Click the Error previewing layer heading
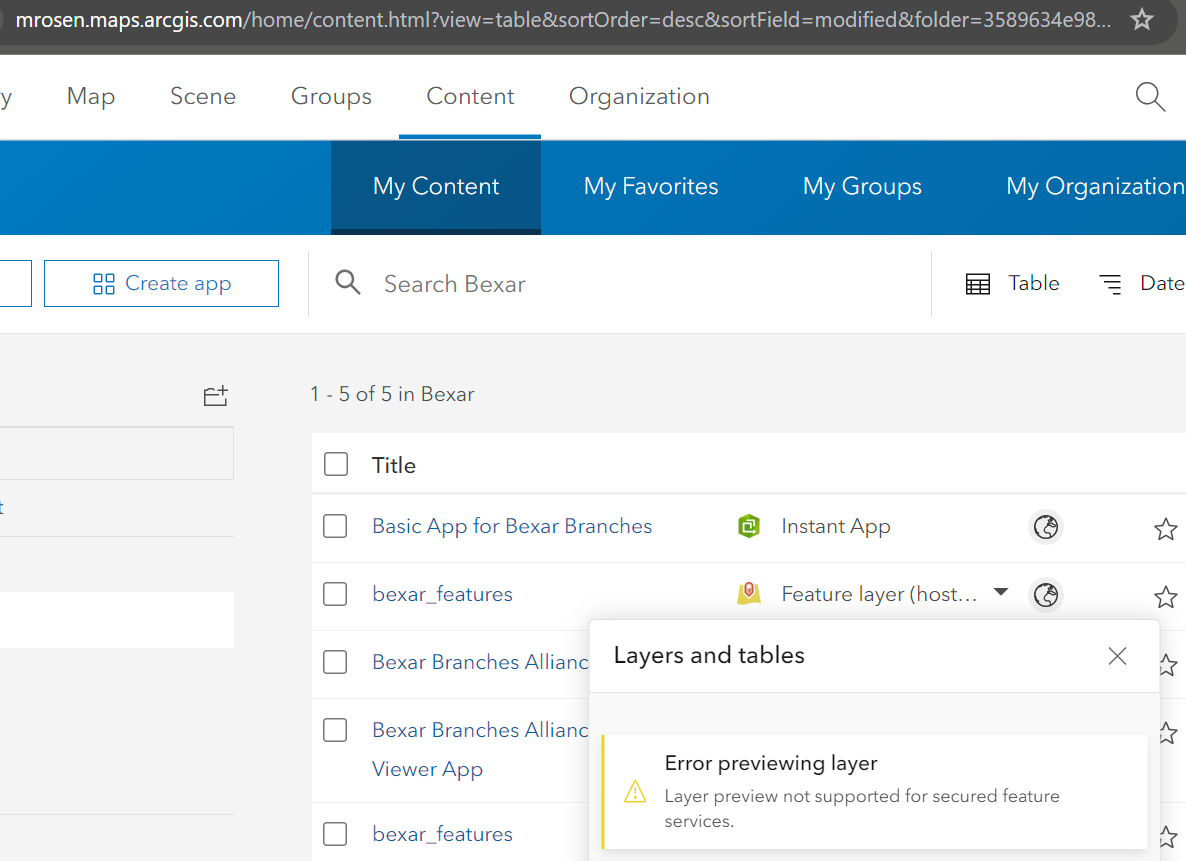Screen dimensions: 1186x861 click(x=771, y=763)
